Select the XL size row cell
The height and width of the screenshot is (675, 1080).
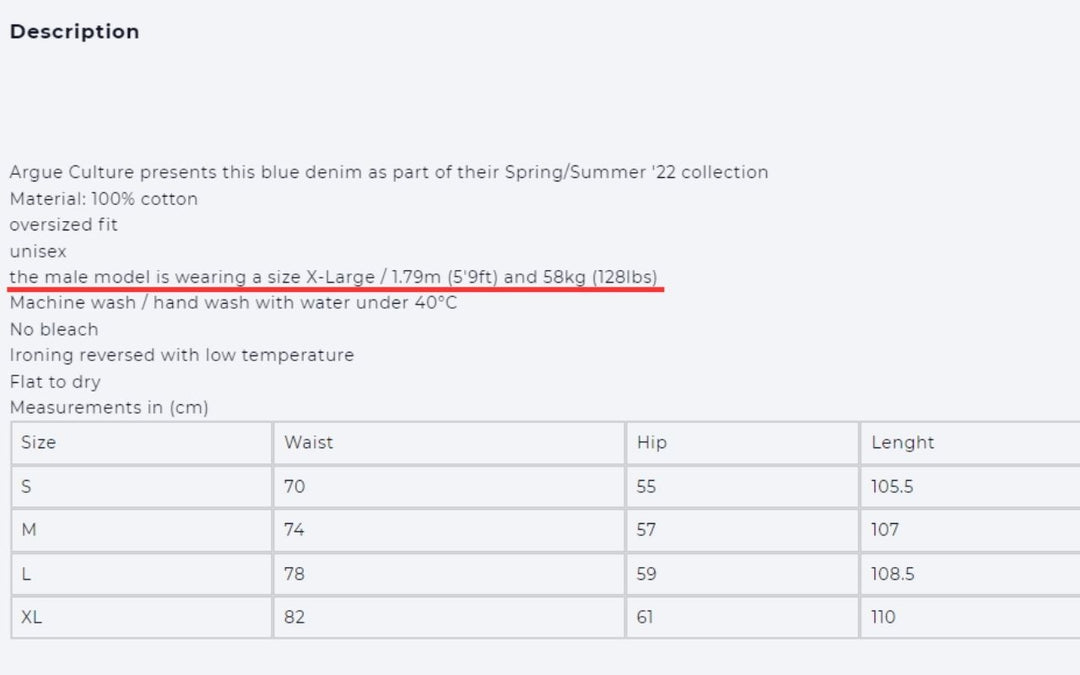[141, 617]
